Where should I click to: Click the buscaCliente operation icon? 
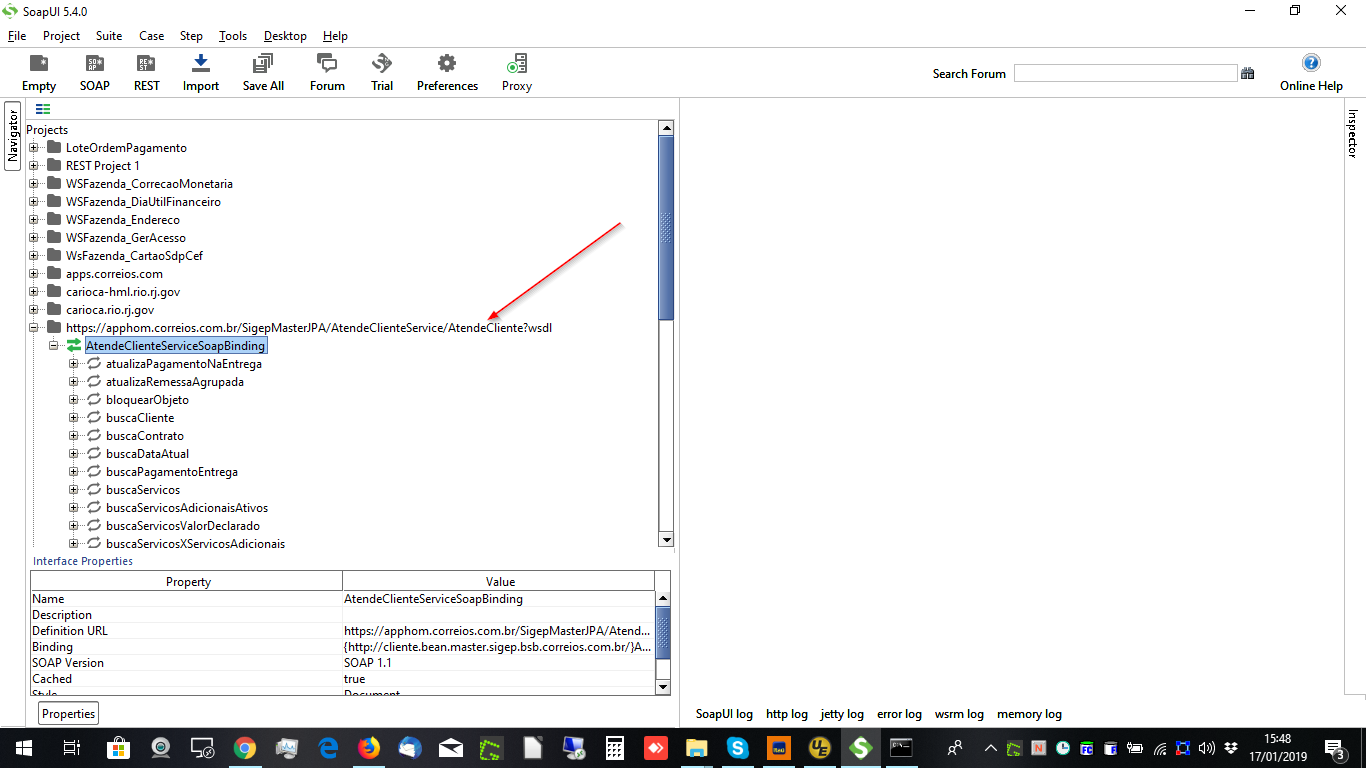[94, 418]
